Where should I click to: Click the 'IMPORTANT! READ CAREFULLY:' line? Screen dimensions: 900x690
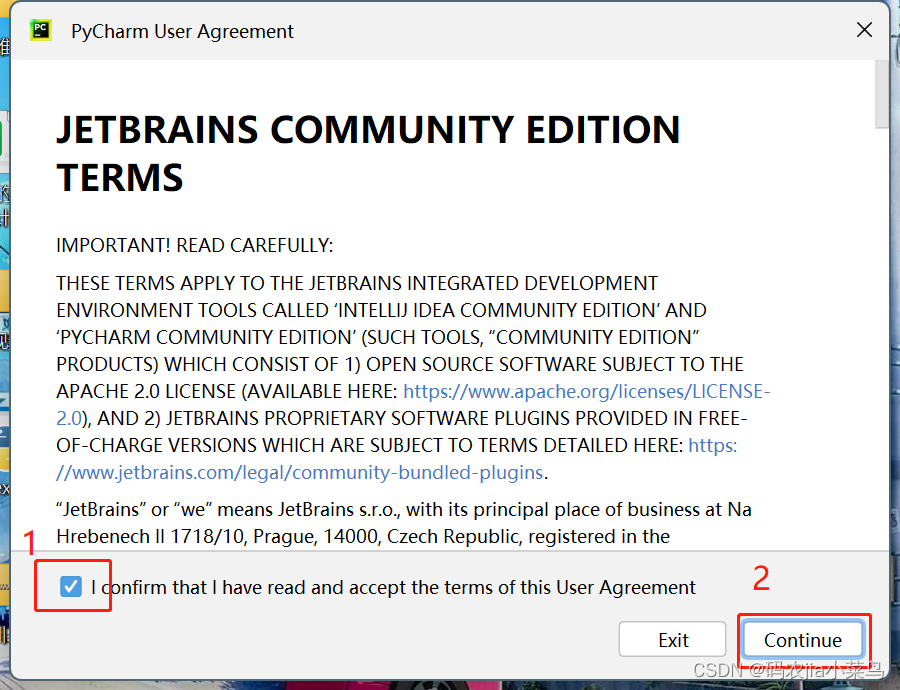point(195,246)
